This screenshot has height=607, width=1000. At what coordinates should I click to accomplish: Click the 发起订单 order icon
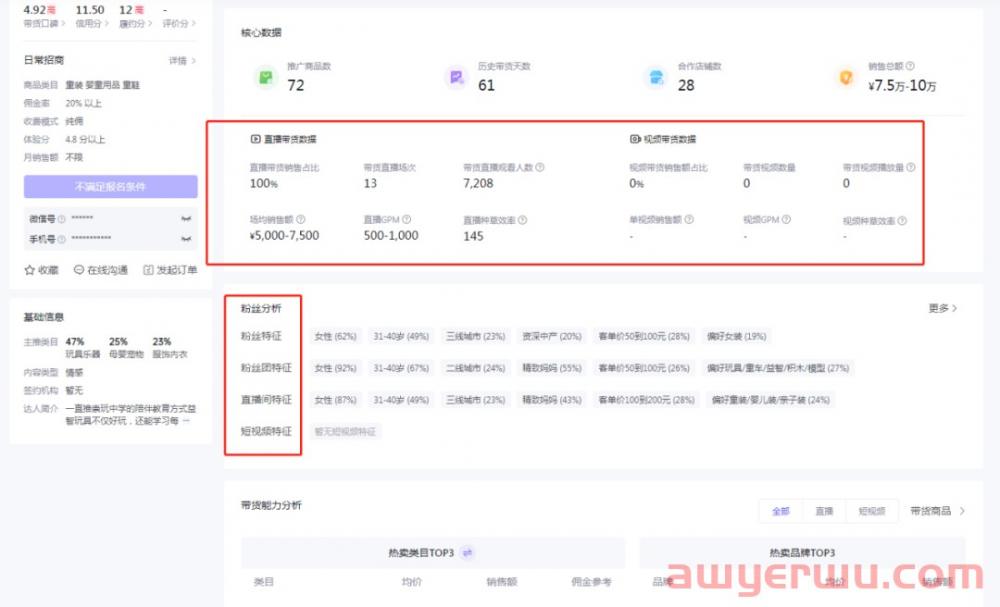(148, 270)
